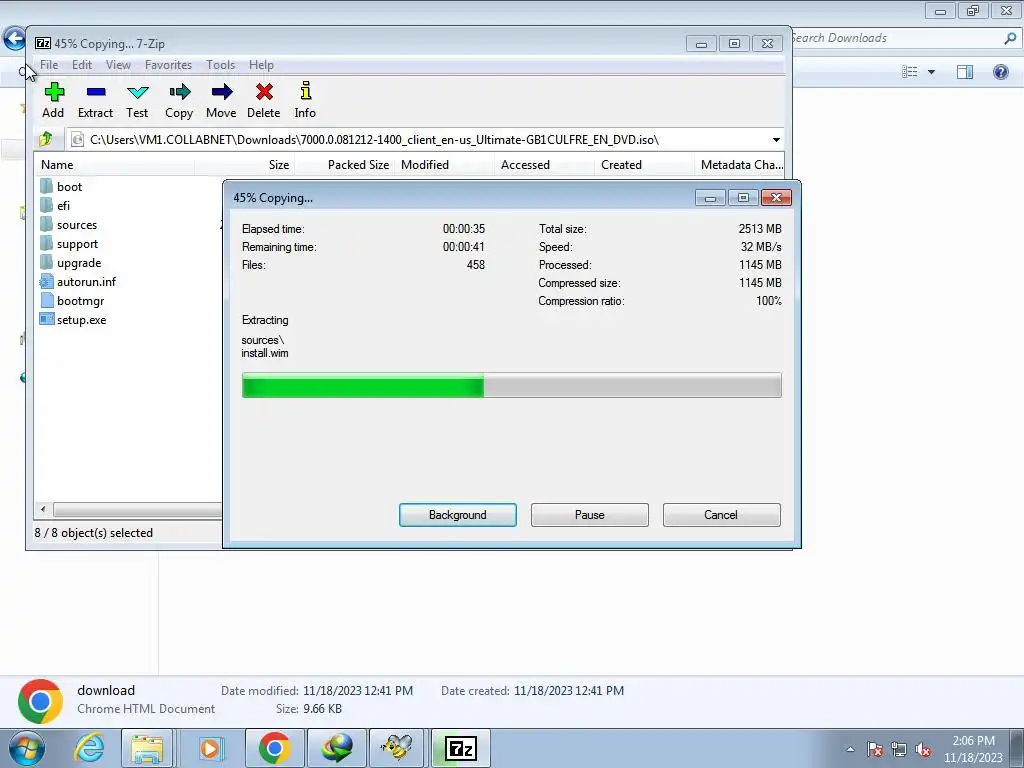Select the Move toolbar icon
Image resolution: width=1024 pixels, height=768 pixels.
point(221,100)
